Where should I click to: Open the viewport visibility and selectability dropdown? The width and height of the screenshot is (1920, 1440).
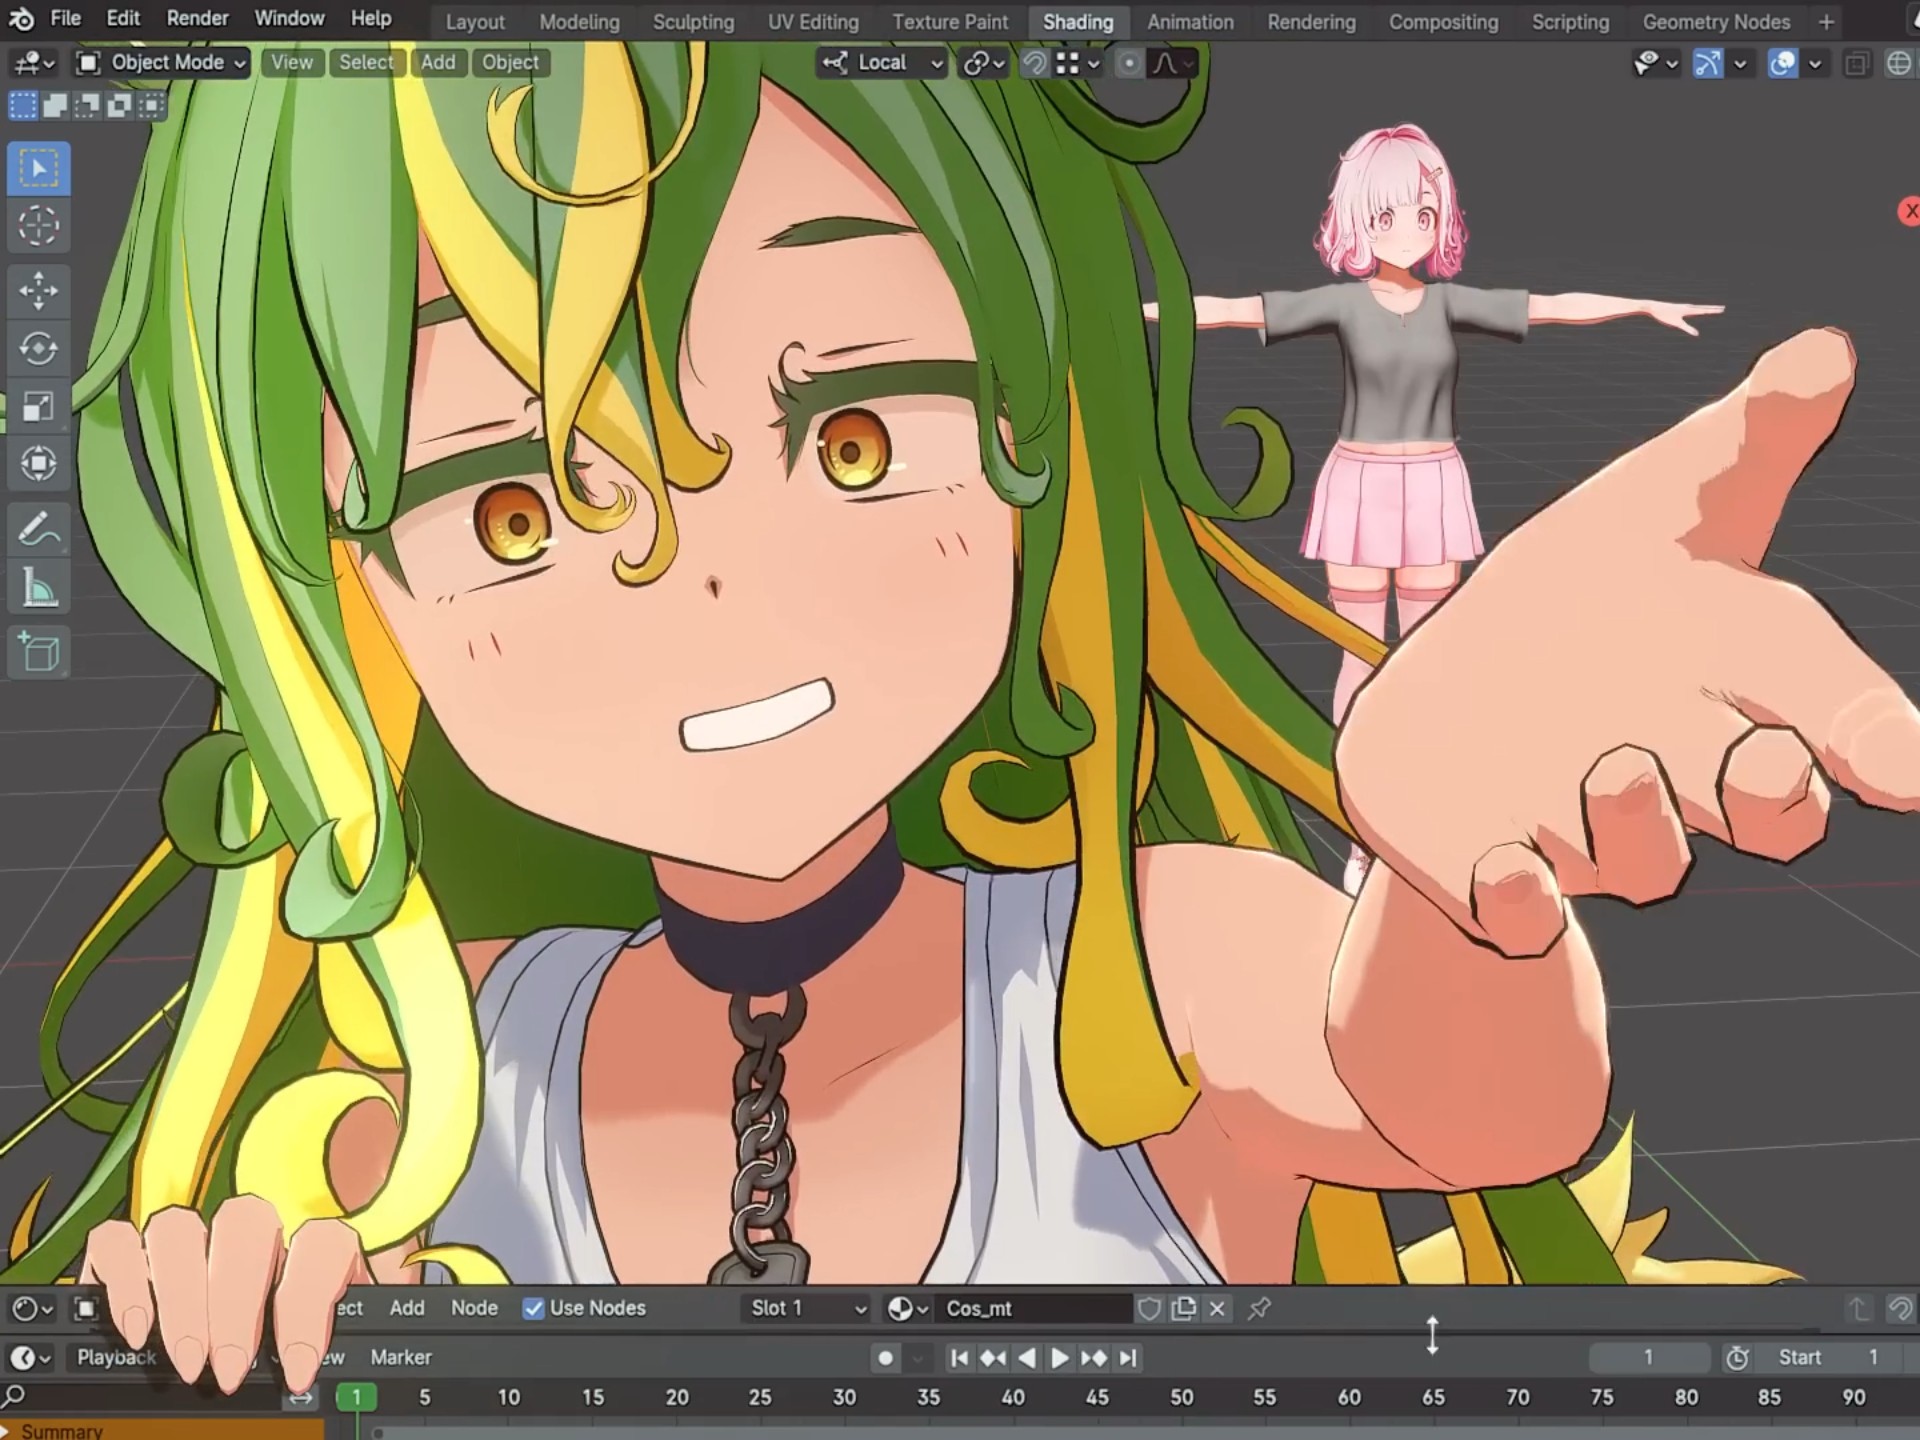point(1655,63)
